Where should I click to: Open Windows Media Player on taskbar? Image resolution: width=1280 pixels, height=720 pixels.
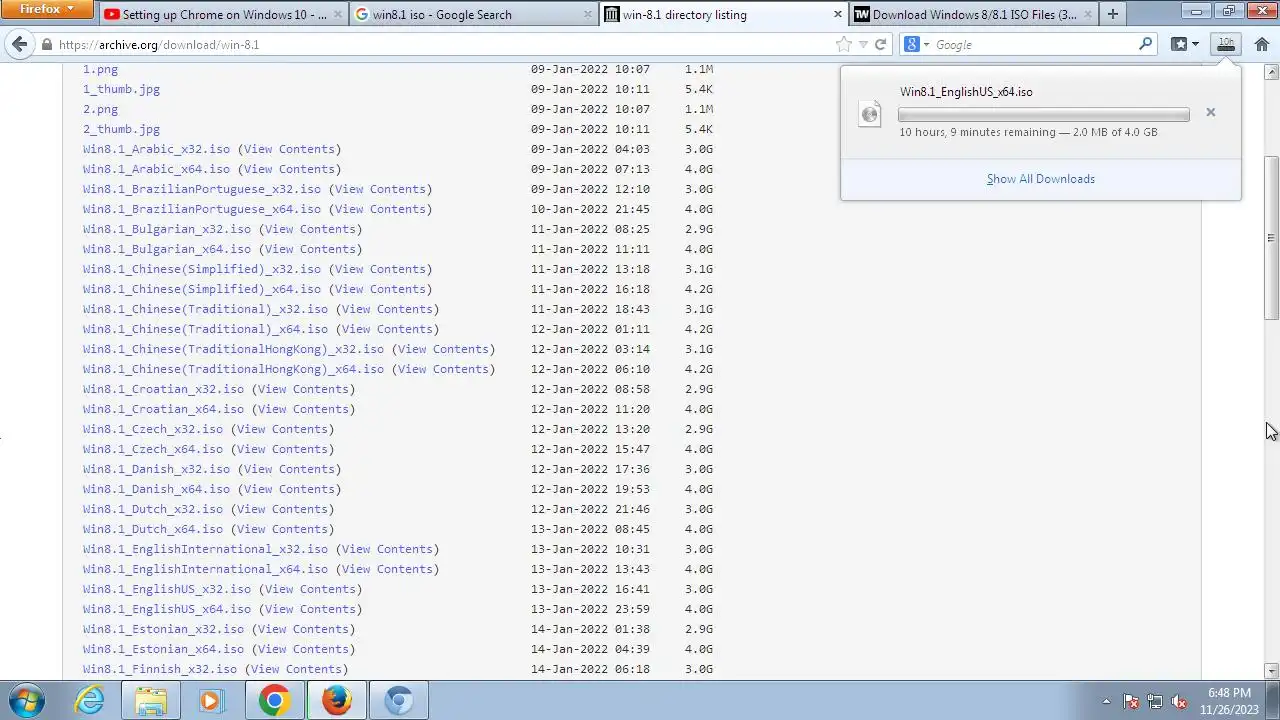pyautogui.click(x=211, y=700)
